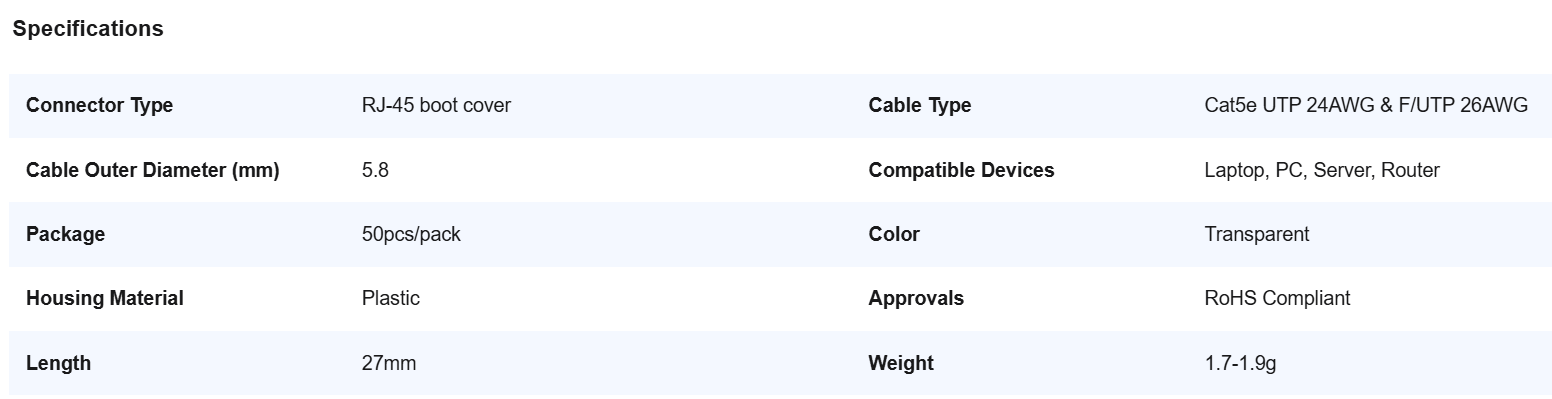Click the Specifications heading
This screenshot has width=1552, height=399.
[88, 29]
